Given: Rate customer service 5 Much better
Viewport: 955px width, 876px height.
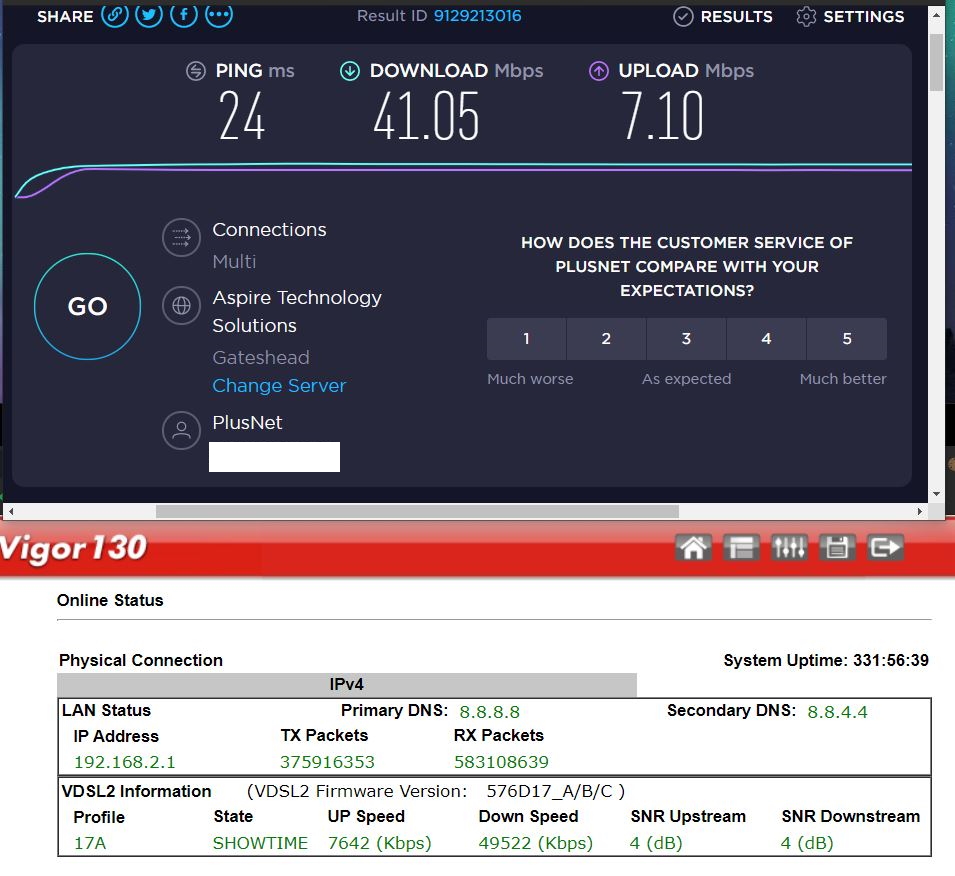Looking at the screenshot, I should coord(847,339).
